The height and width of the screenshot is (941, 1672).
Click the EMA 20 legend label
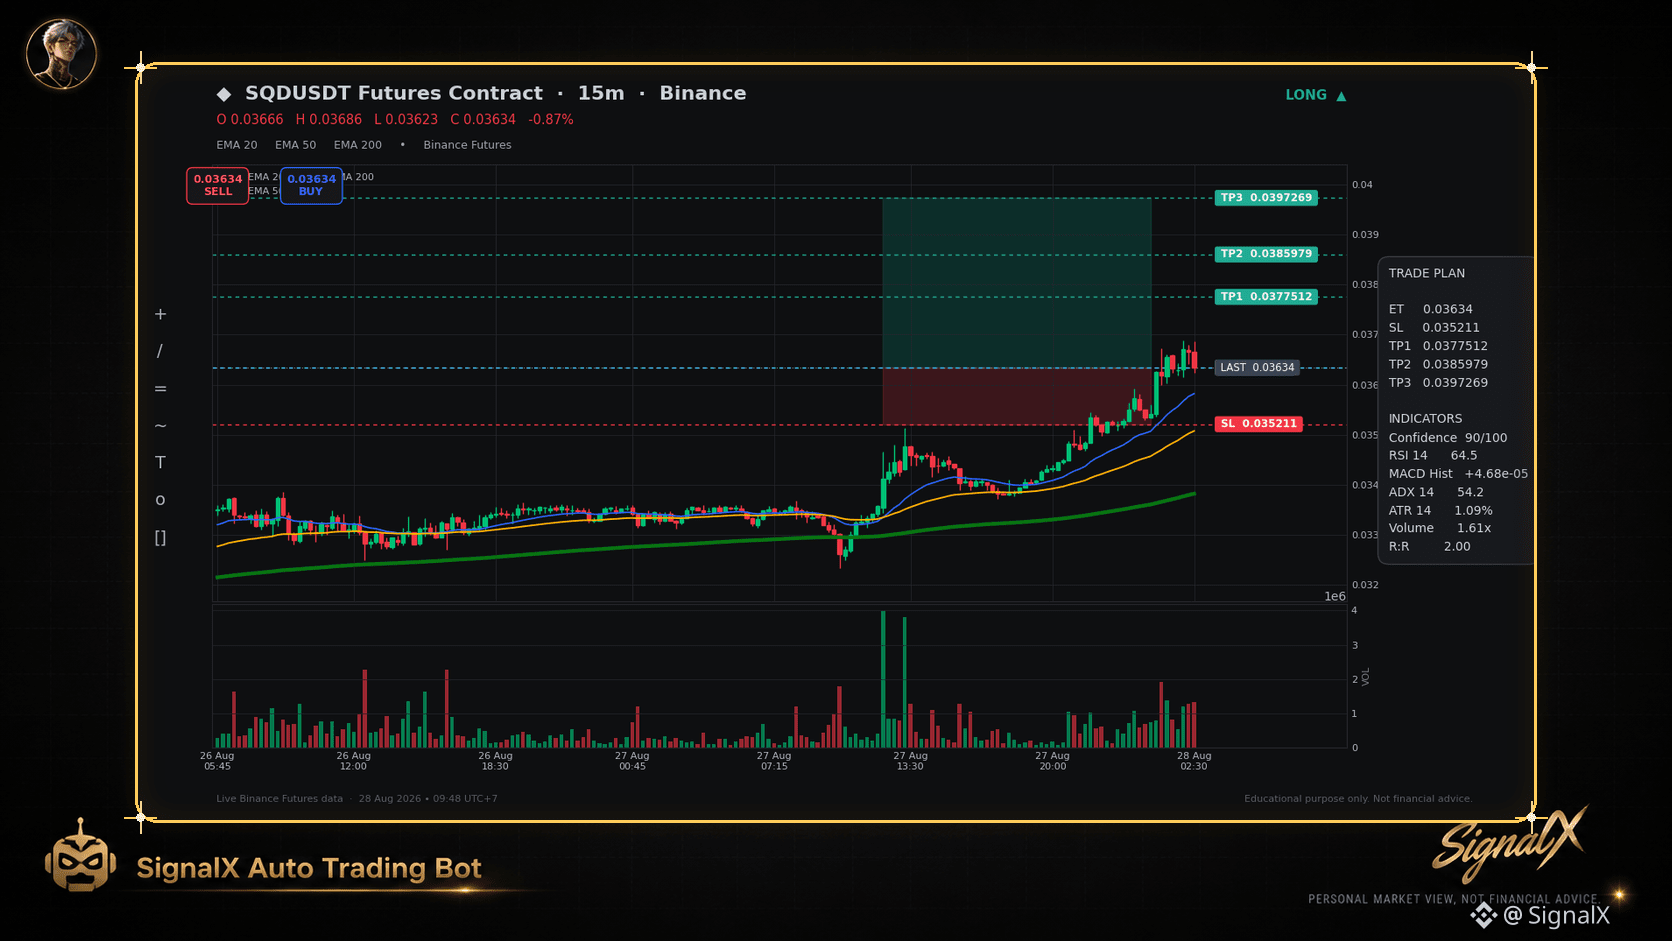[x=237, y=145]
